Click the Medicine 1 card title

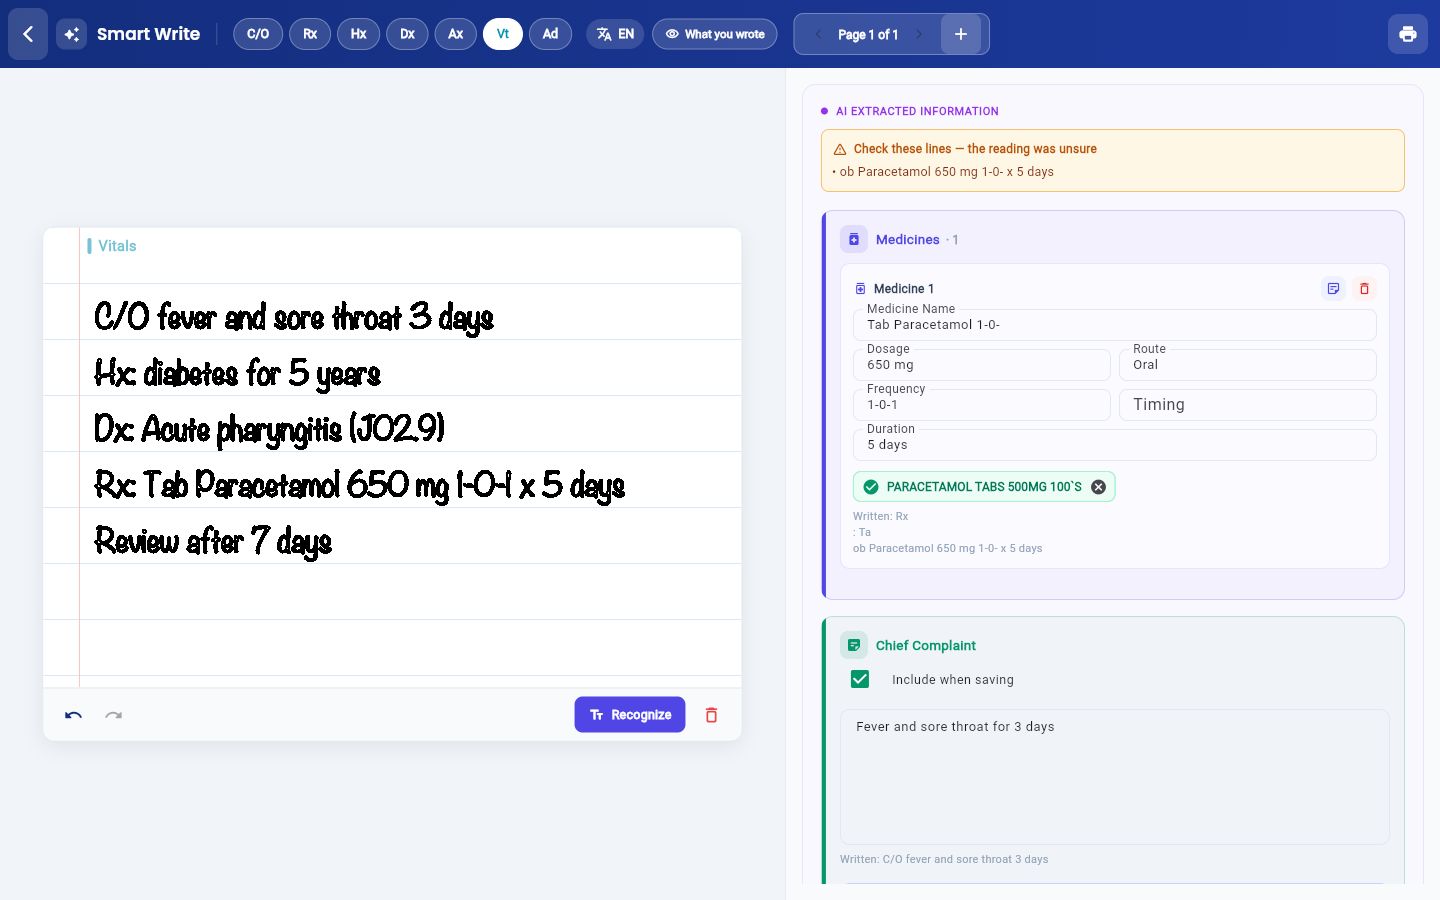pos(904,289)
